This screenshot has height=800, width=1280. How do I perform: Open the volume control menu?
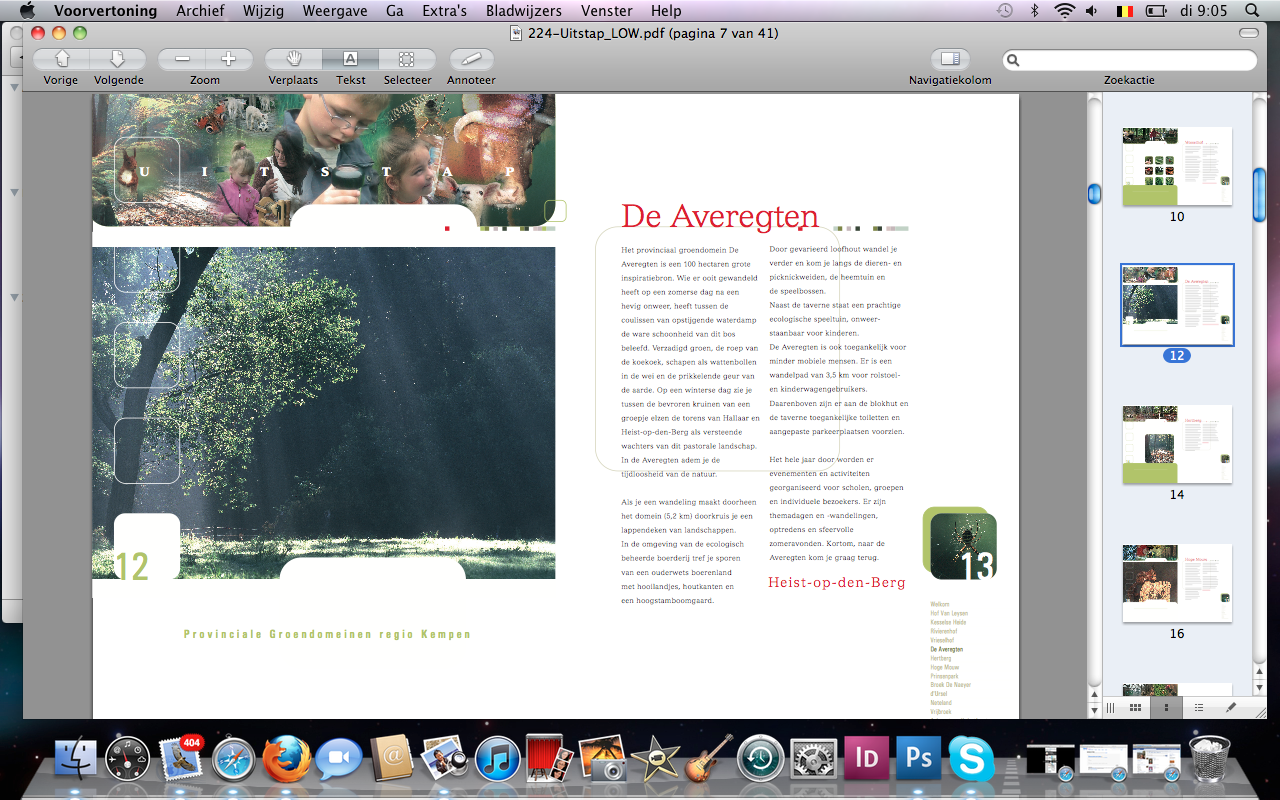click(x=1091, y=11)
